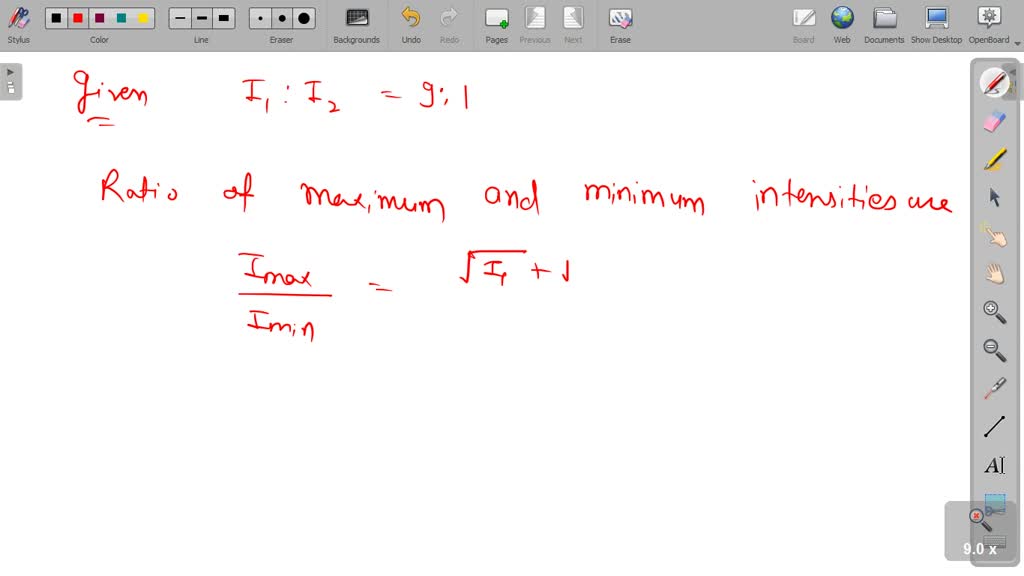Pick the zoom-in magnifier tool
The height and width of the screenshot is (576, 1024).
[994, 310]
